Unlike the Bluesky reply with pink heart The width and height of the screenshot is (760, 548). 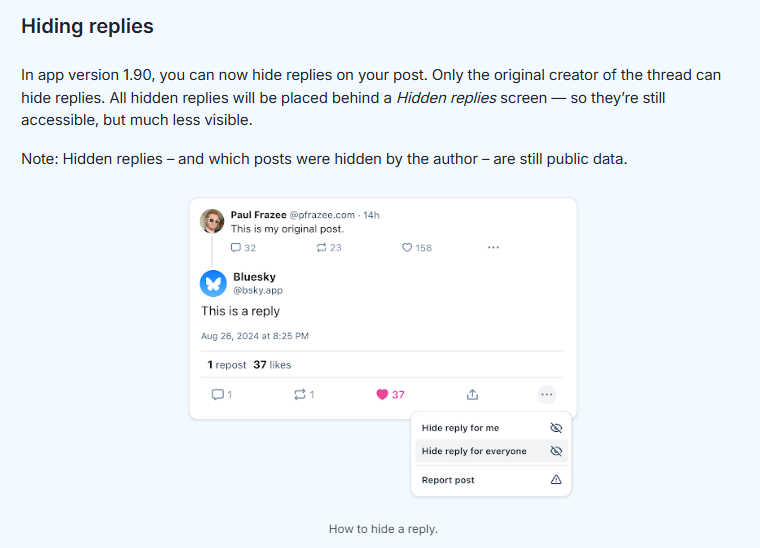pyautogui.click(x=382, y=395)
